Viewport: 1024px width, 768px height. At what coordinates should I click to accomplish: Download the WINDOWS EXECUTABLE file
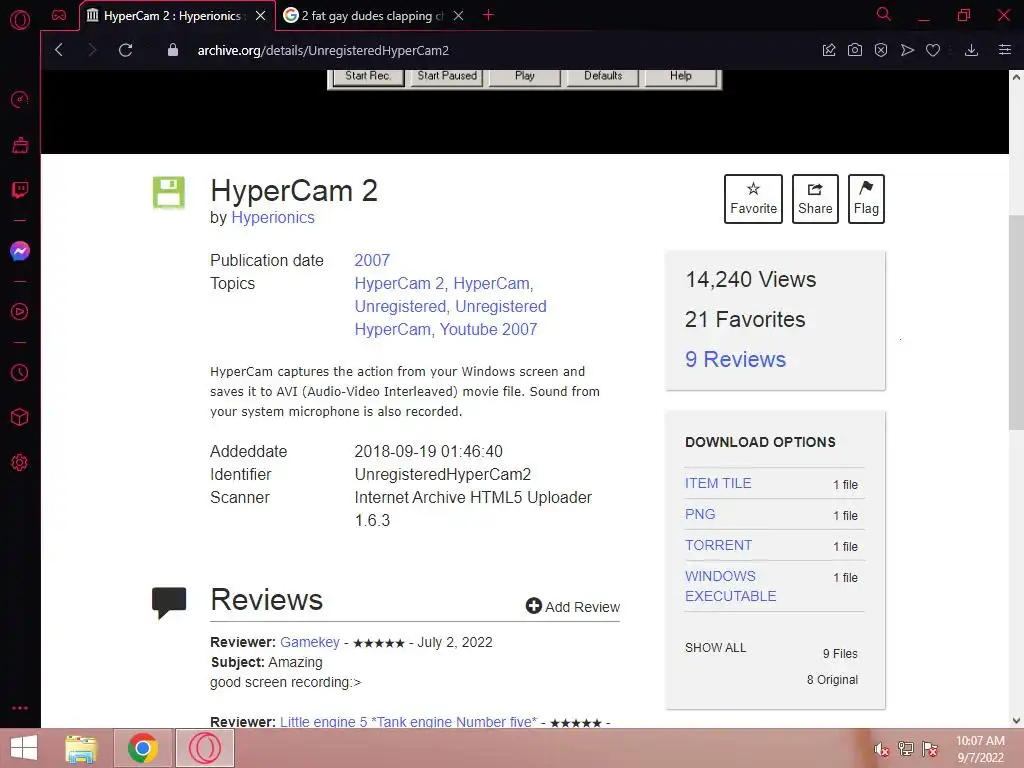coord(730,586)
